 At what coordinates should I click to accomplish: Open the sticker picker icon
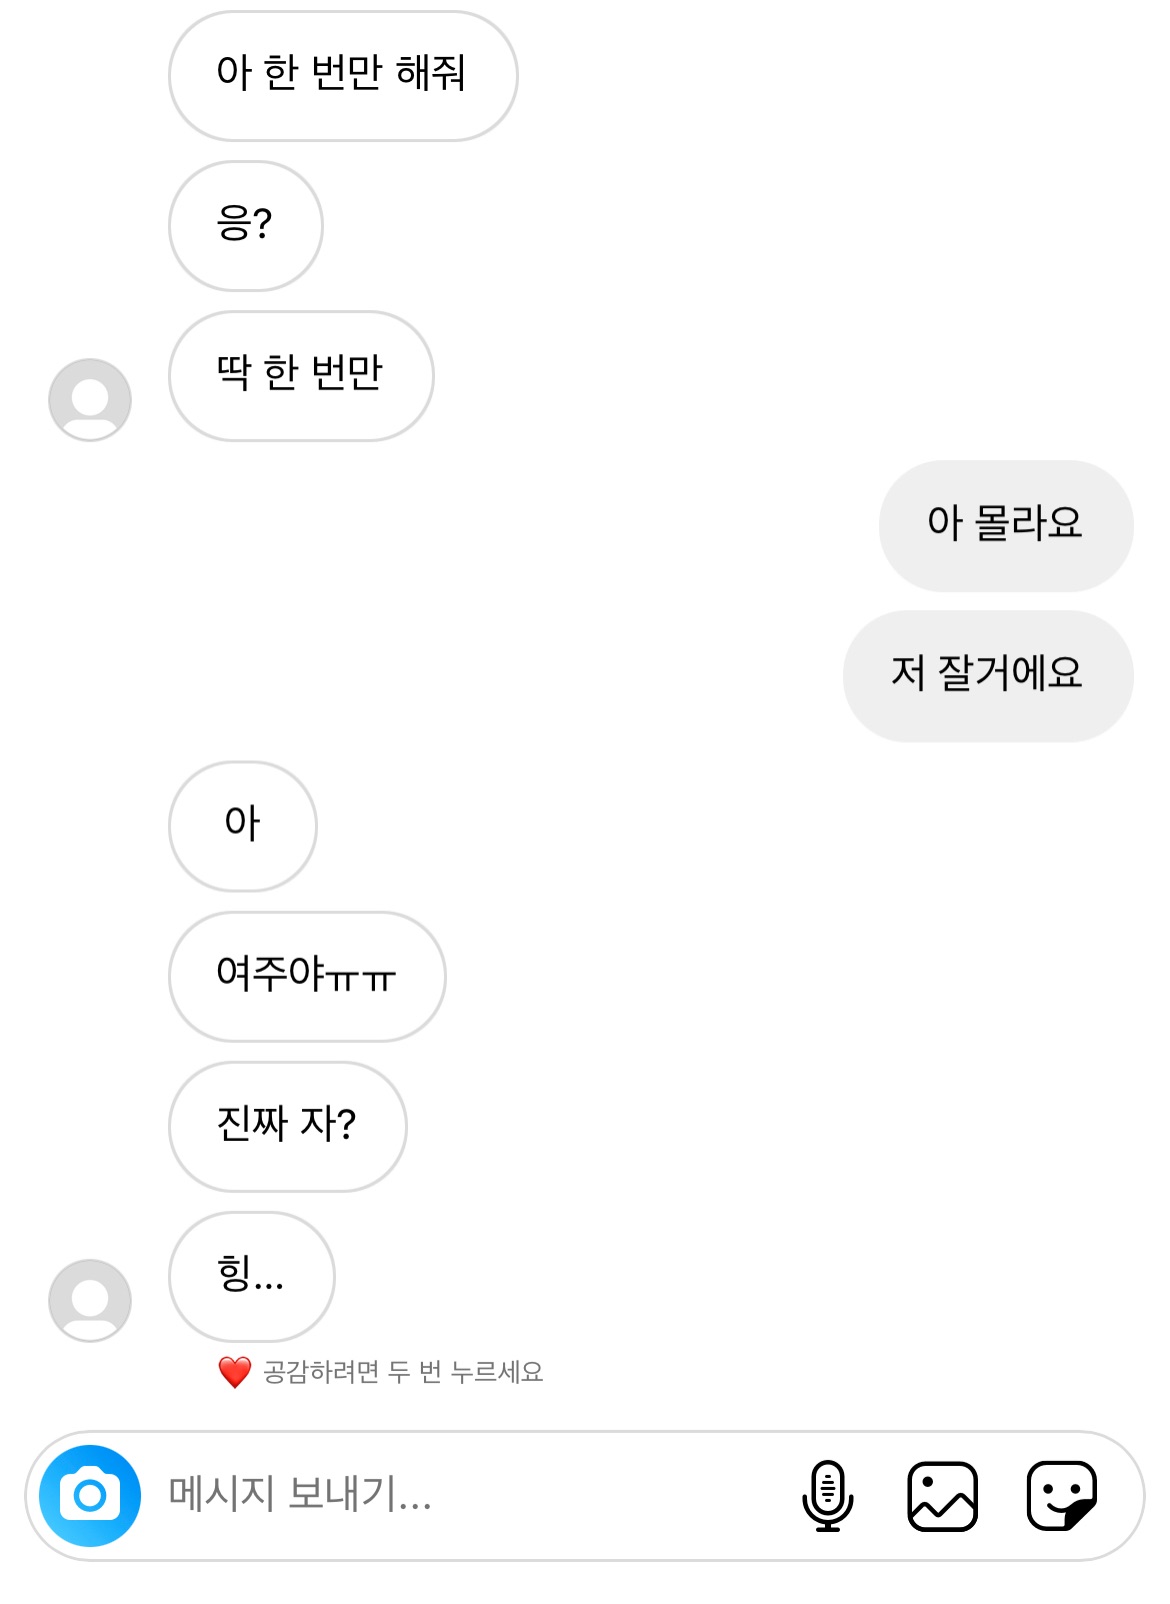[x=1061, y=1495]
